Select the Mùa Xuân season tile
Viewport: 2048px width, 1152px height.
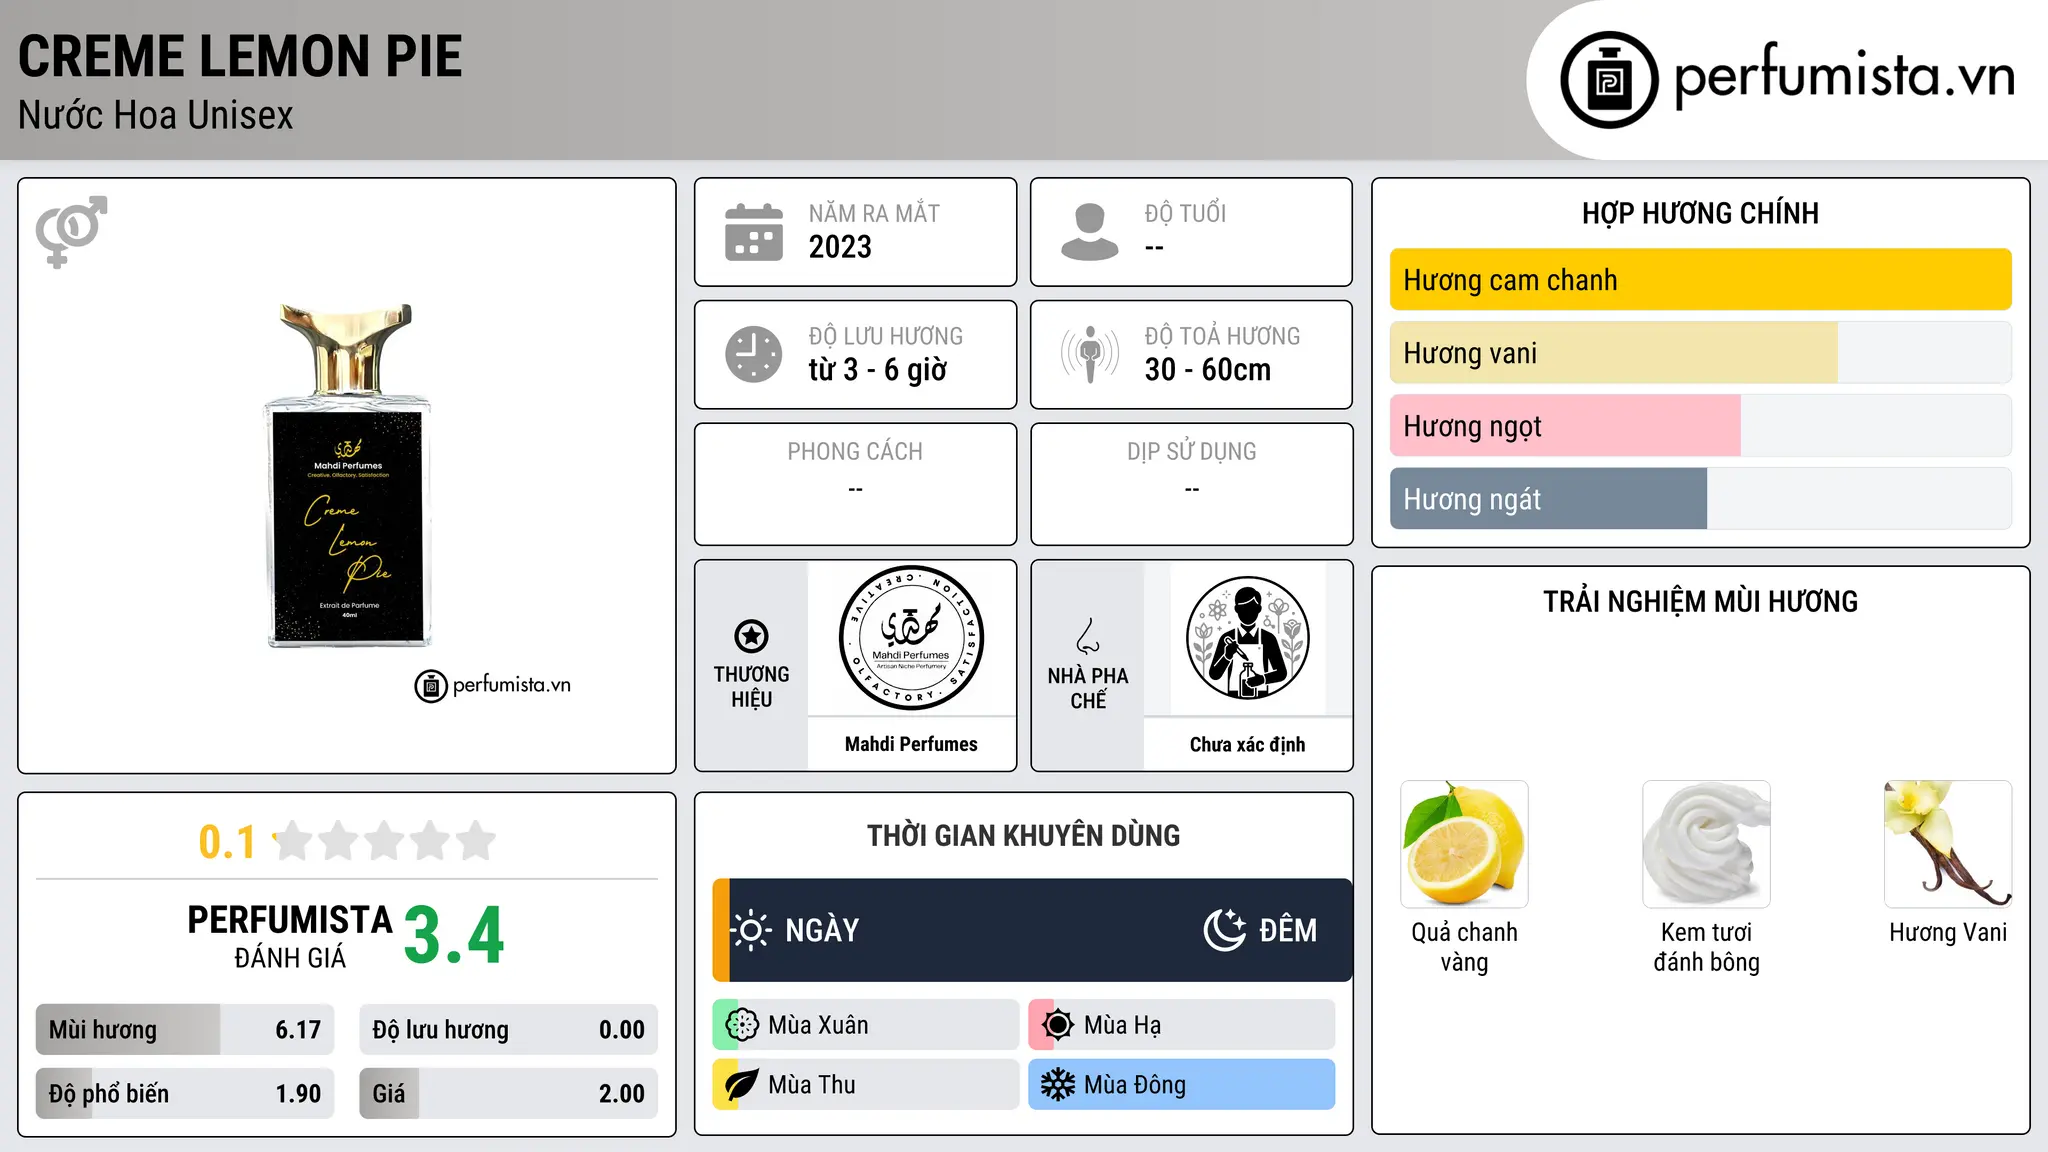(866, 1025)
